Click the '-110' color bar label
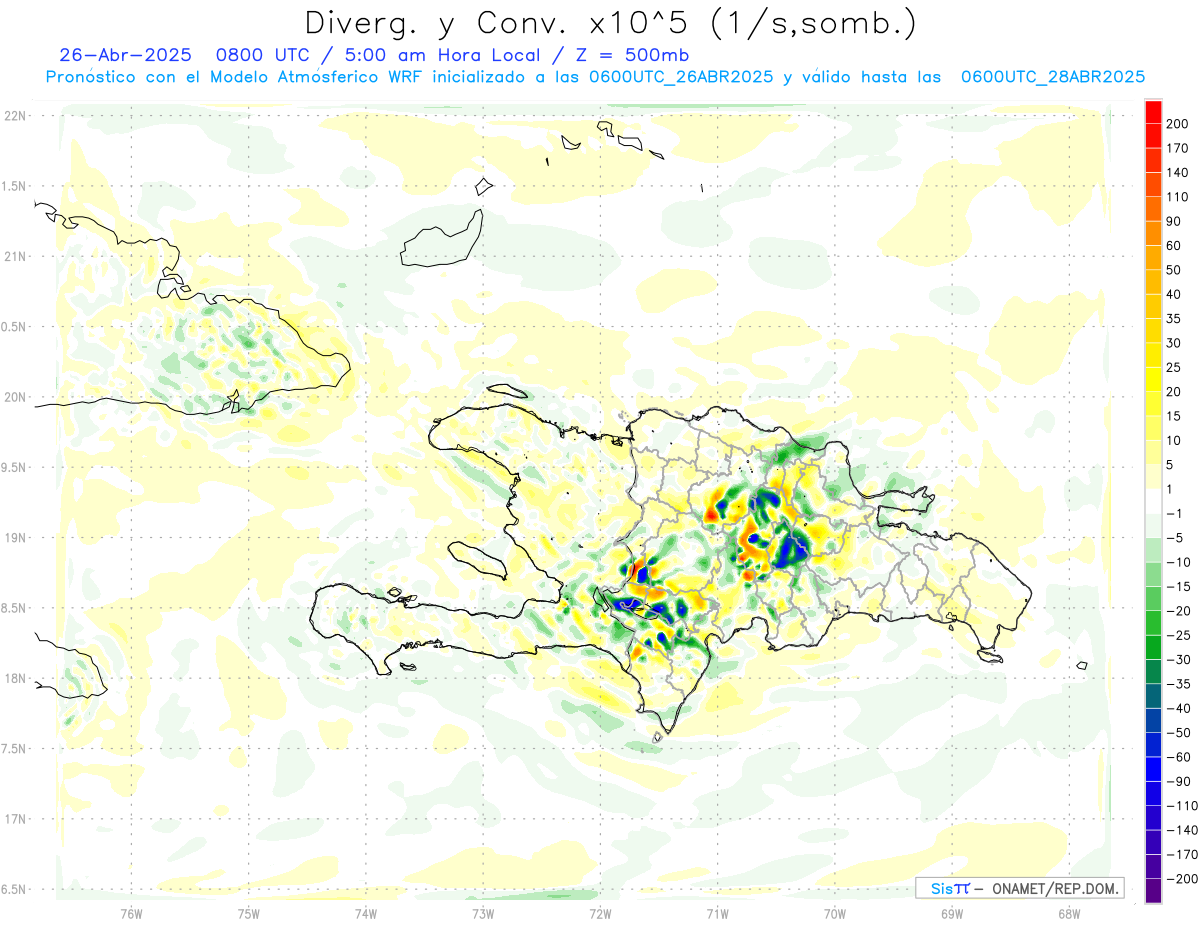The width and height of the screenshot is (1200, 927). click(1182, 806)
